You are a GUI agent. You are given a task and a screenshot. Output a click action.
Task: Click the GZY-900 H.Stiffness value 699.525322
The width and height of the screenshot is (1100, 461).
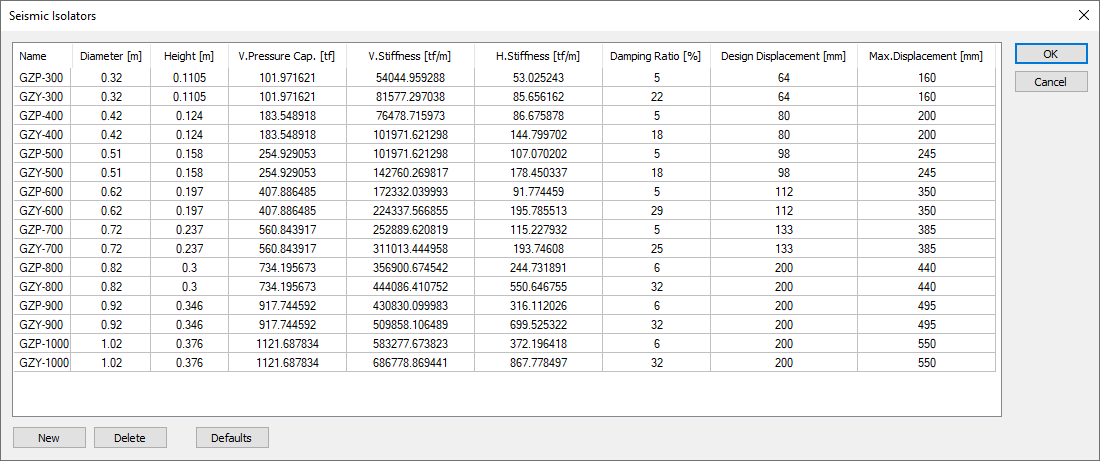(x=537, y=324)
